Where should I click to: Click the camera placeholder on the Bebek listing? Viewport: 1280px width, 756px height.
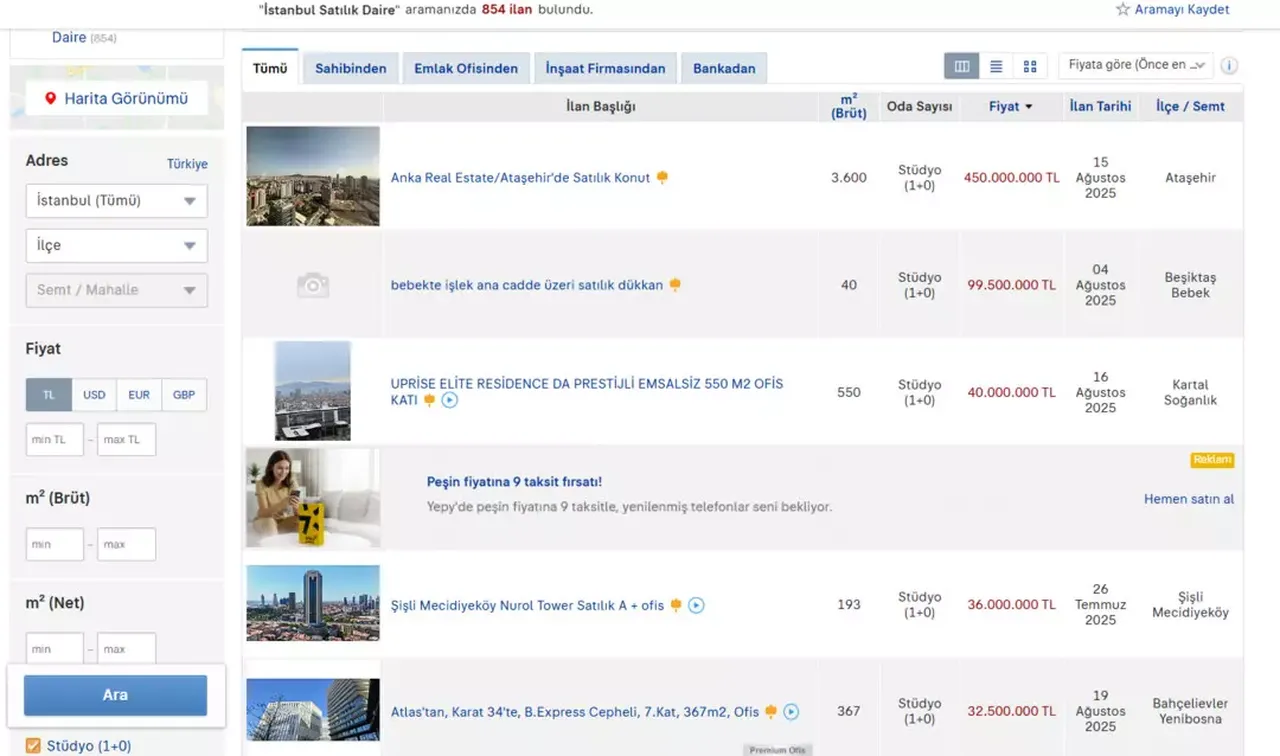(312, 284)
